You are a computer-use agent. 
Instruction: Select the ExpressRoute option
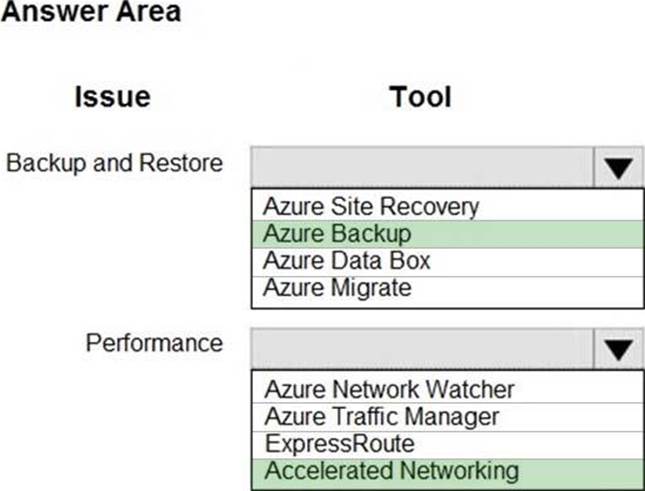pyautogui.click(x=338, y=443)
